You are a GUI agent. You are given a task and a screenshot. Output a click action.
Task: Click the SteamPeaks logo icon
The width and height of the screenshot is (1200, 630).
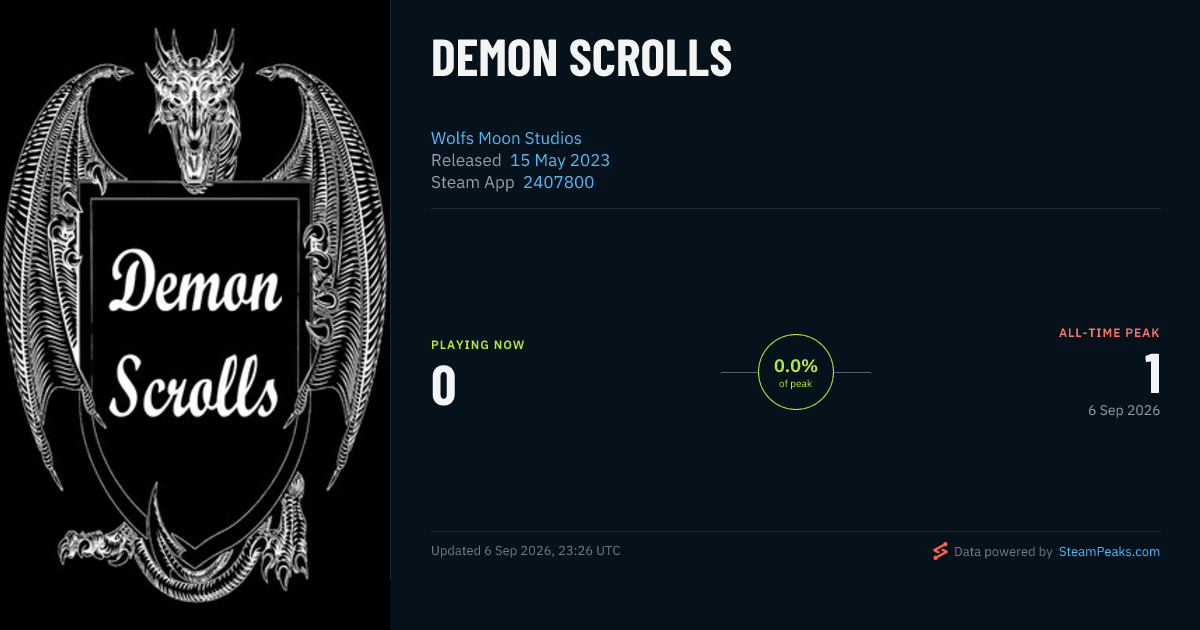[x=940, y=551]
